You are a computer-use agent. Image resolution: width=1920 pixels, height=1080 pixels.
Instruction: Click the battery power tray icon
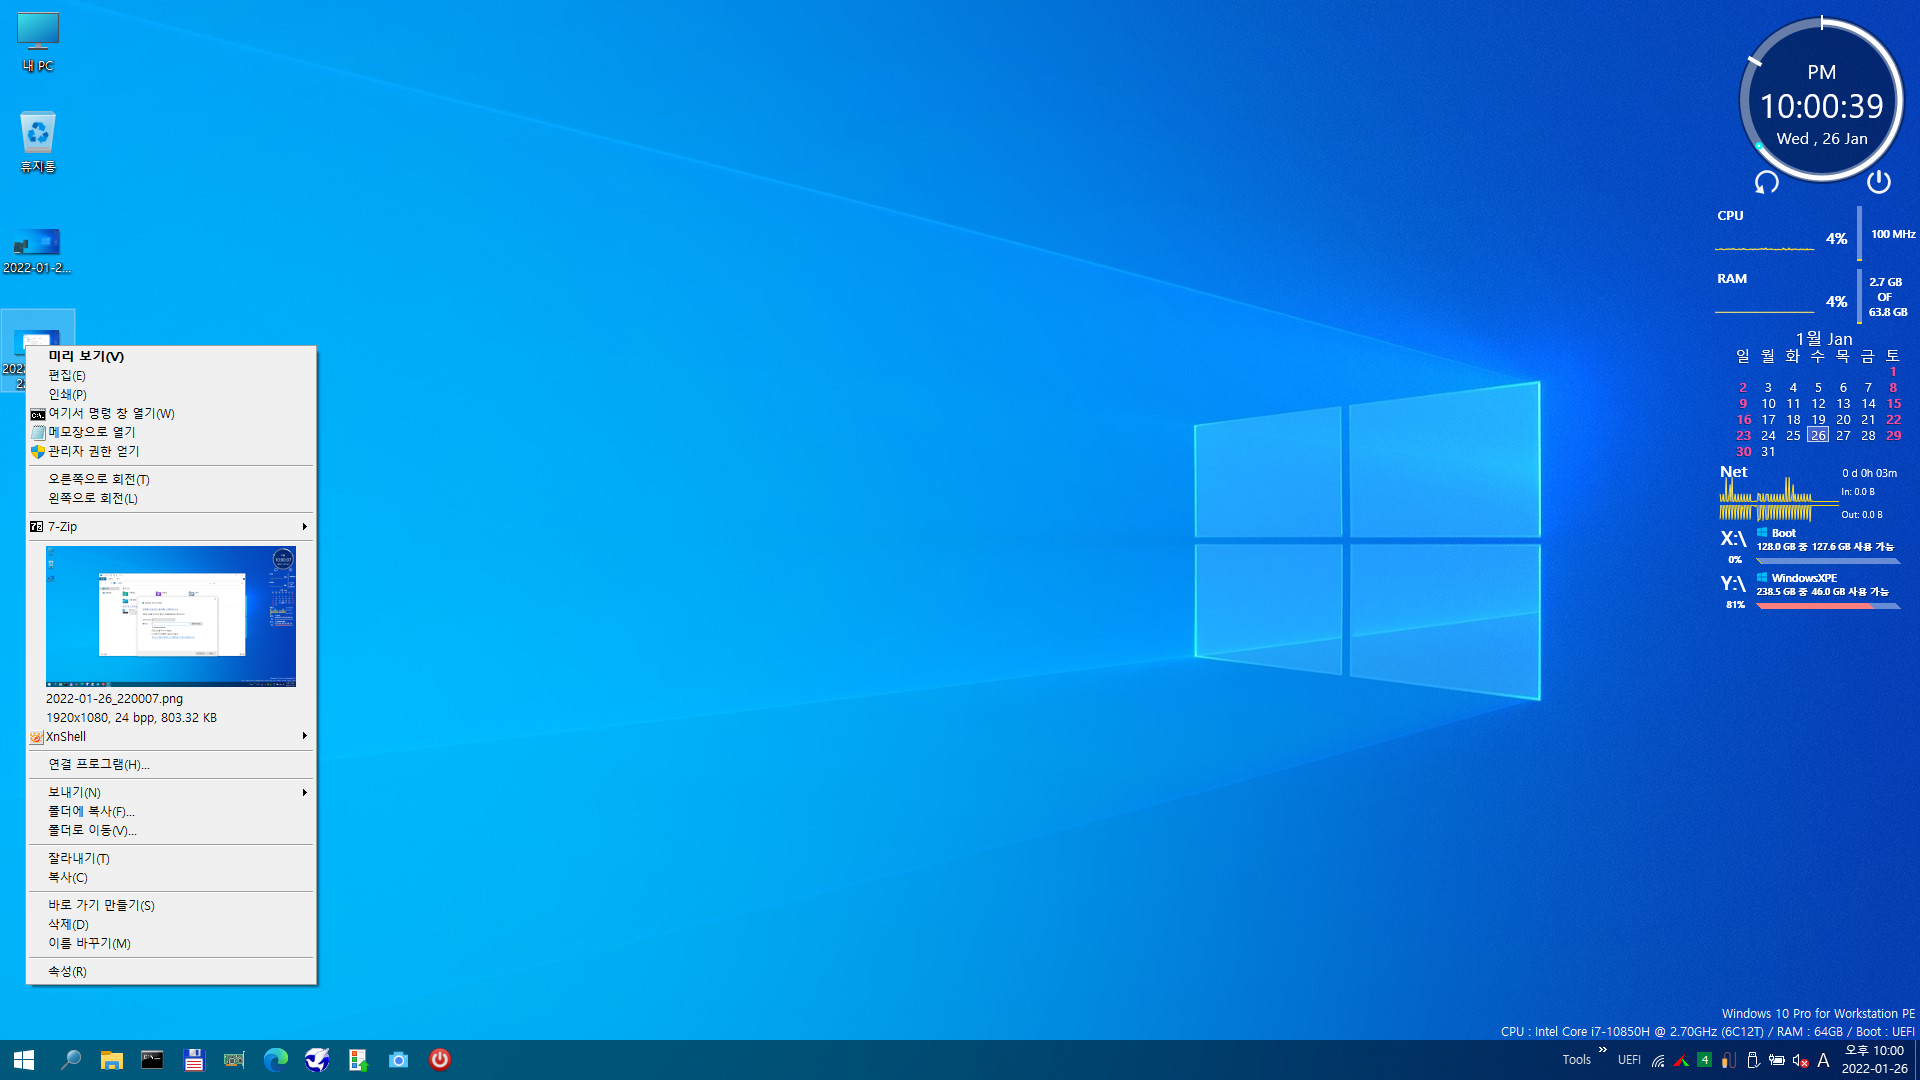tap(1777, 1061)
